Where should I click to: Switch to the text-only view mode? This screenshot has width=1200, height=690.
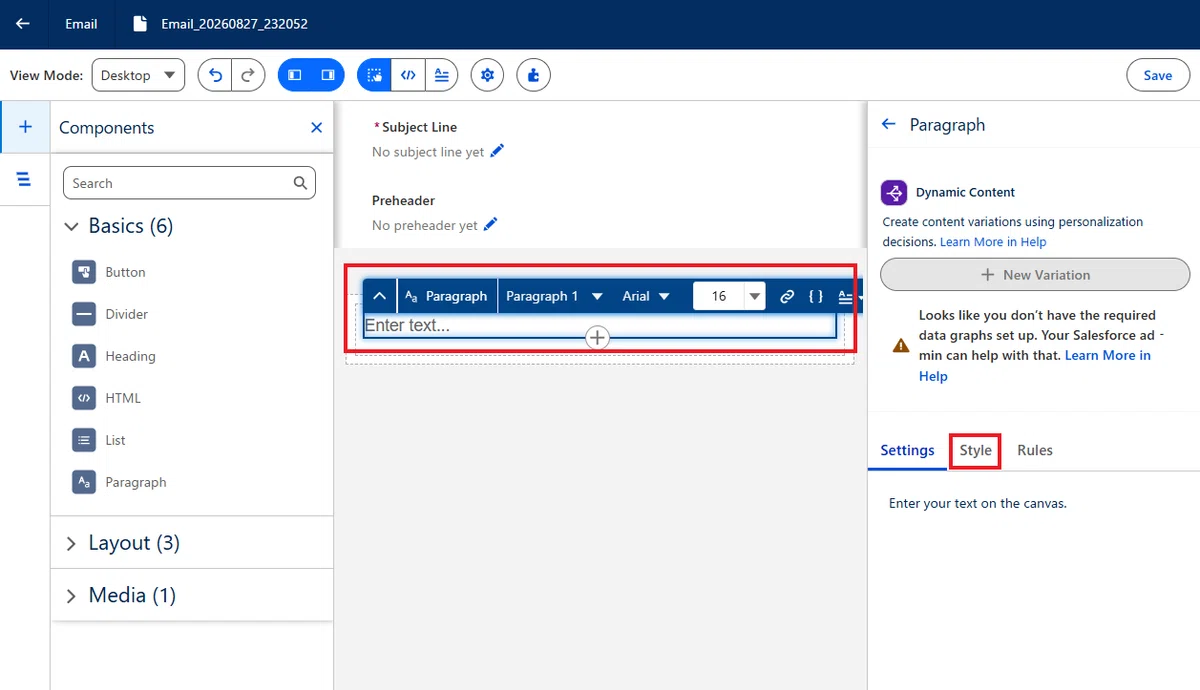point(441,75)
